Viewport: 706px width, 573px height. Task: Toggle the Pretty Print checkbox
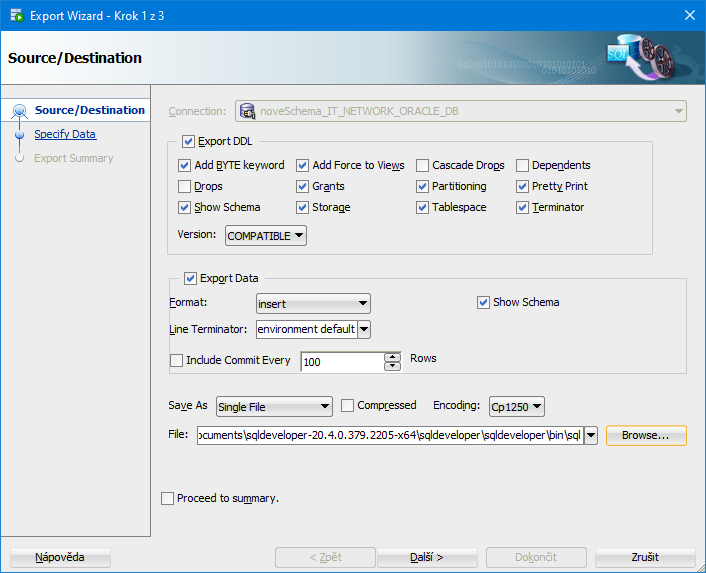click(x=523, y=187)
